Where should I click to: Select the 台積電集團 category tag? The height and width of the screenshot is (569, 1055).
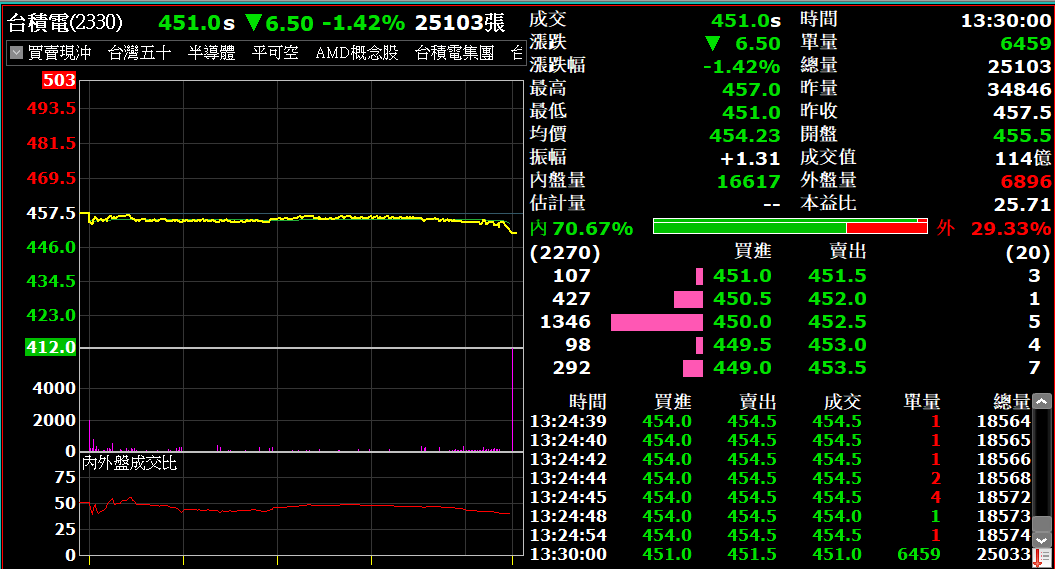point(454,52)
